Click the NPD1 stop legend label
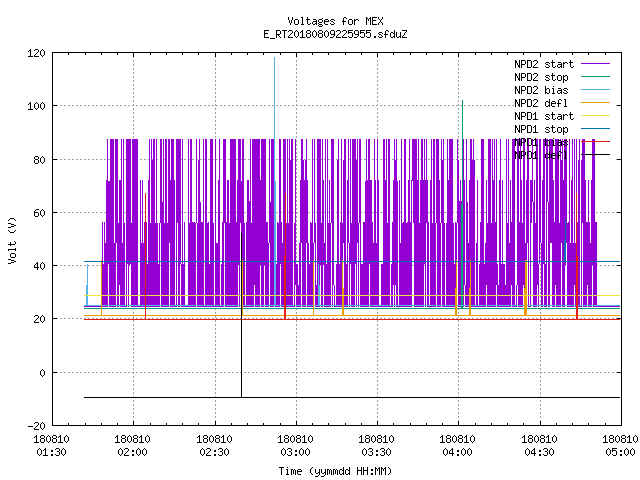 (541, 129)
